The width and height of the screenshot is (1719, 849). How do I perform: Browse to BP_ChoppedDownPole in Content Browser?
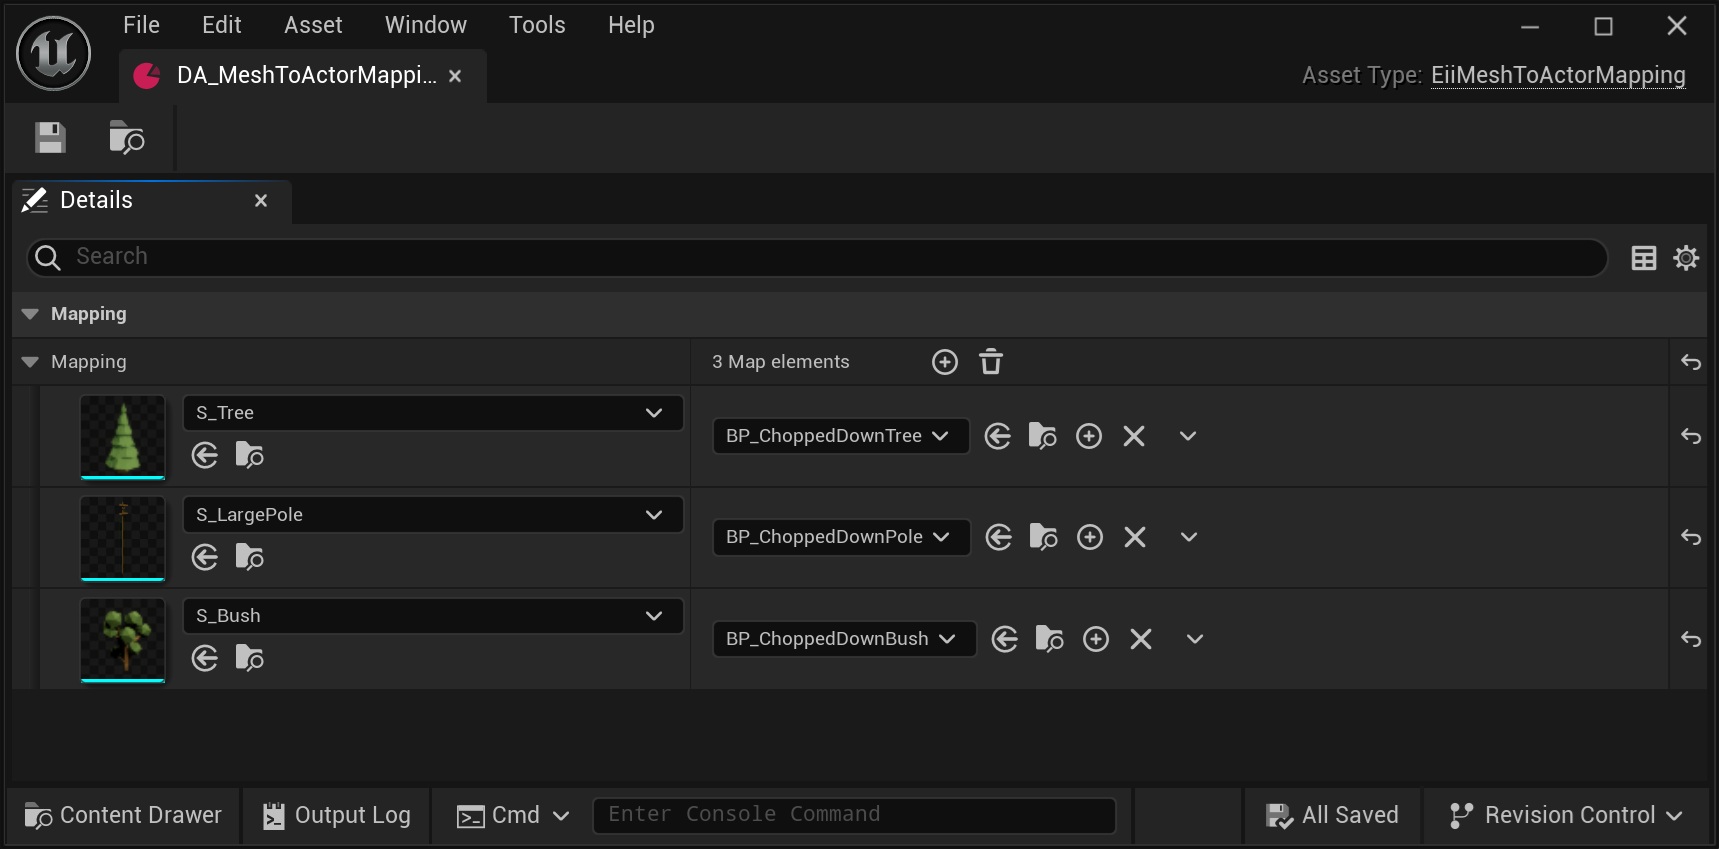coord(1043,537)
